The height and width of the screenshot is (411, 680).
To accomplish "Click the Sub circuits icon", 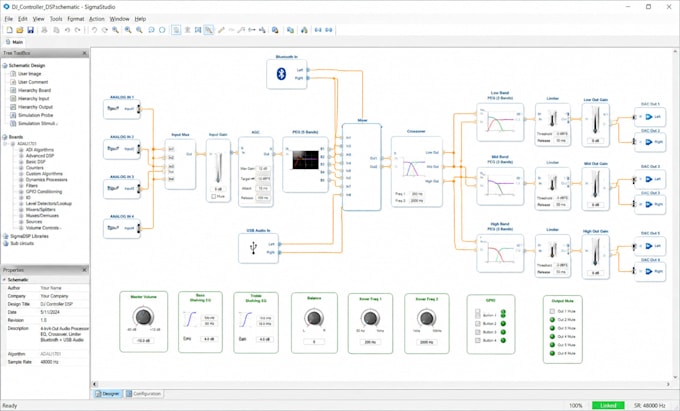I will [x=6, y=243].
